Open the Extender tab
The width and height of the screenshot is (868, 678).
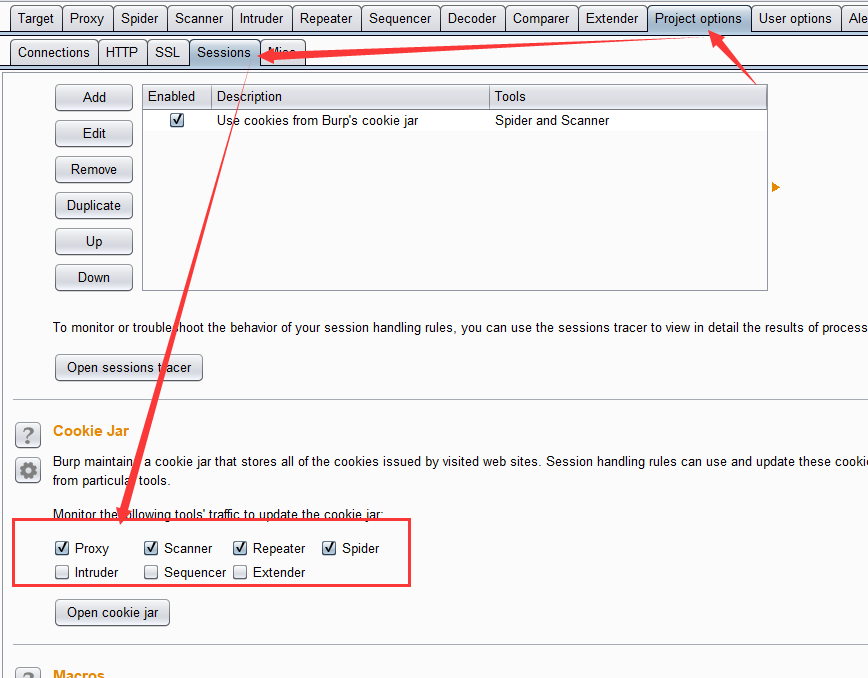coord(612,18)
